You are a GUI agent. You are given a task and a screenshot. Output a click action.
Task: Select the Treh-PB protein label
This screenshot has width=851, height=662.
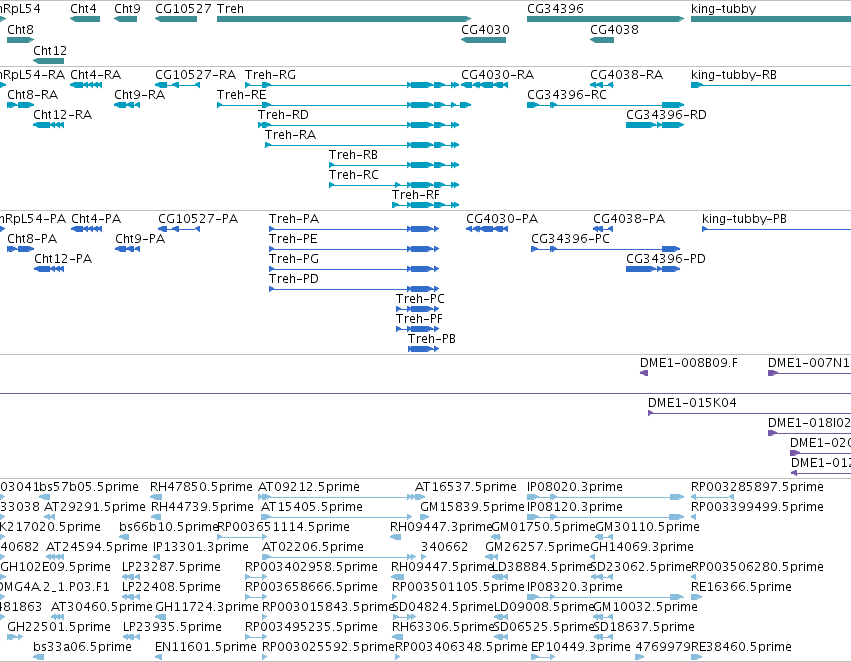click(x=431, y=339)
